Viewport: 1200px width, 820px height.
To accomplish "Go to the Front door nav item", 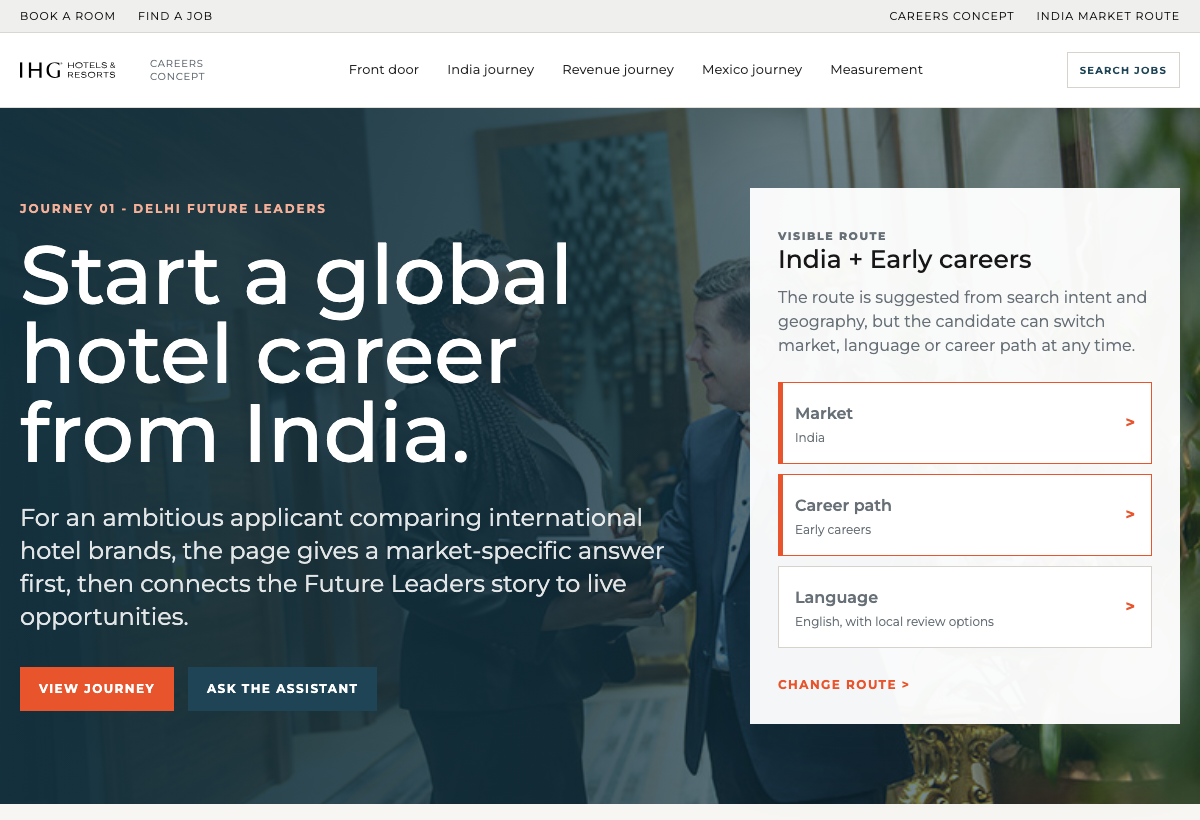I will click(384, 70).
